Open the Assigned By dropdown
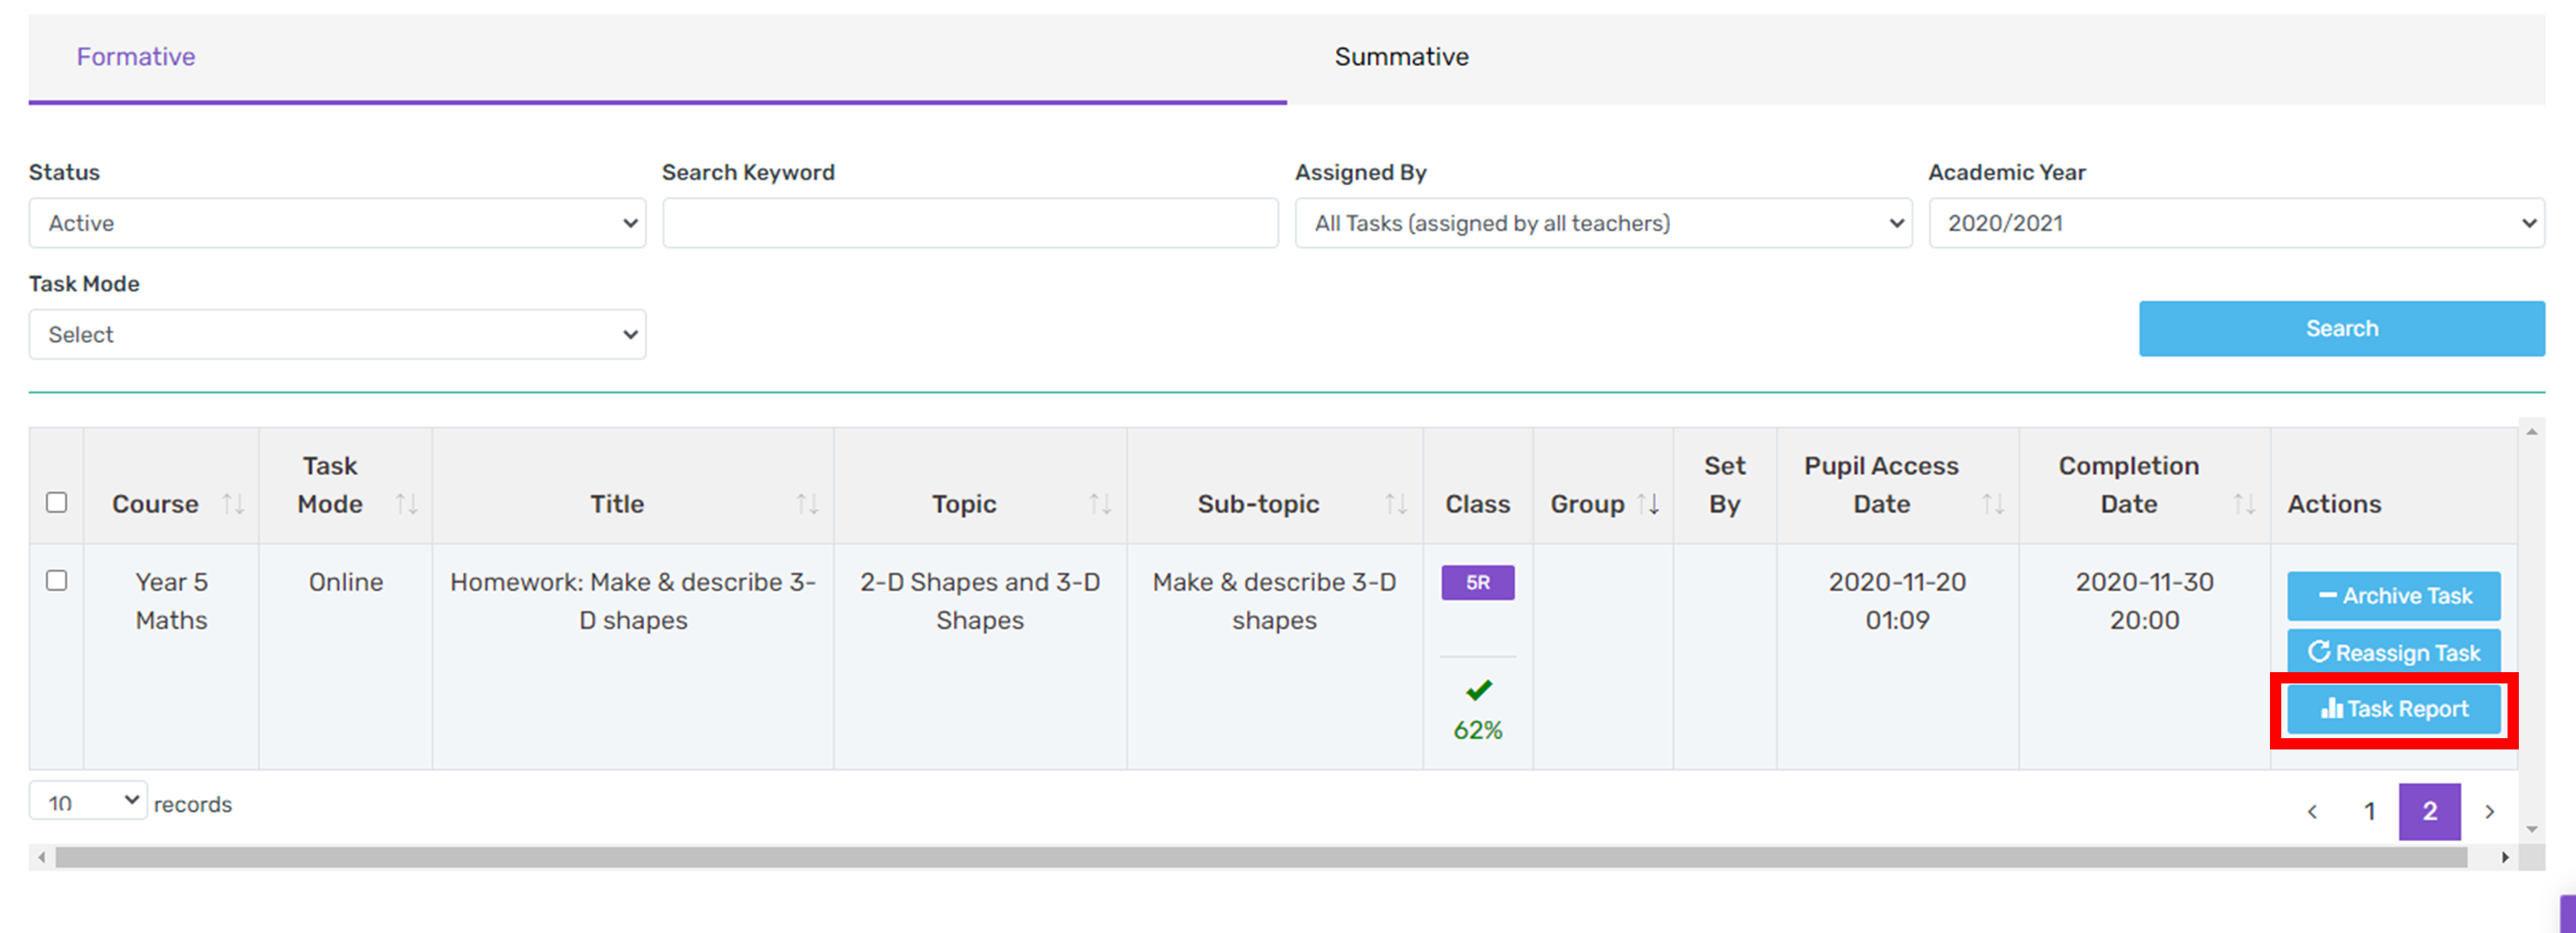This screenshot has width=2576, height=933. point(1603,223)
